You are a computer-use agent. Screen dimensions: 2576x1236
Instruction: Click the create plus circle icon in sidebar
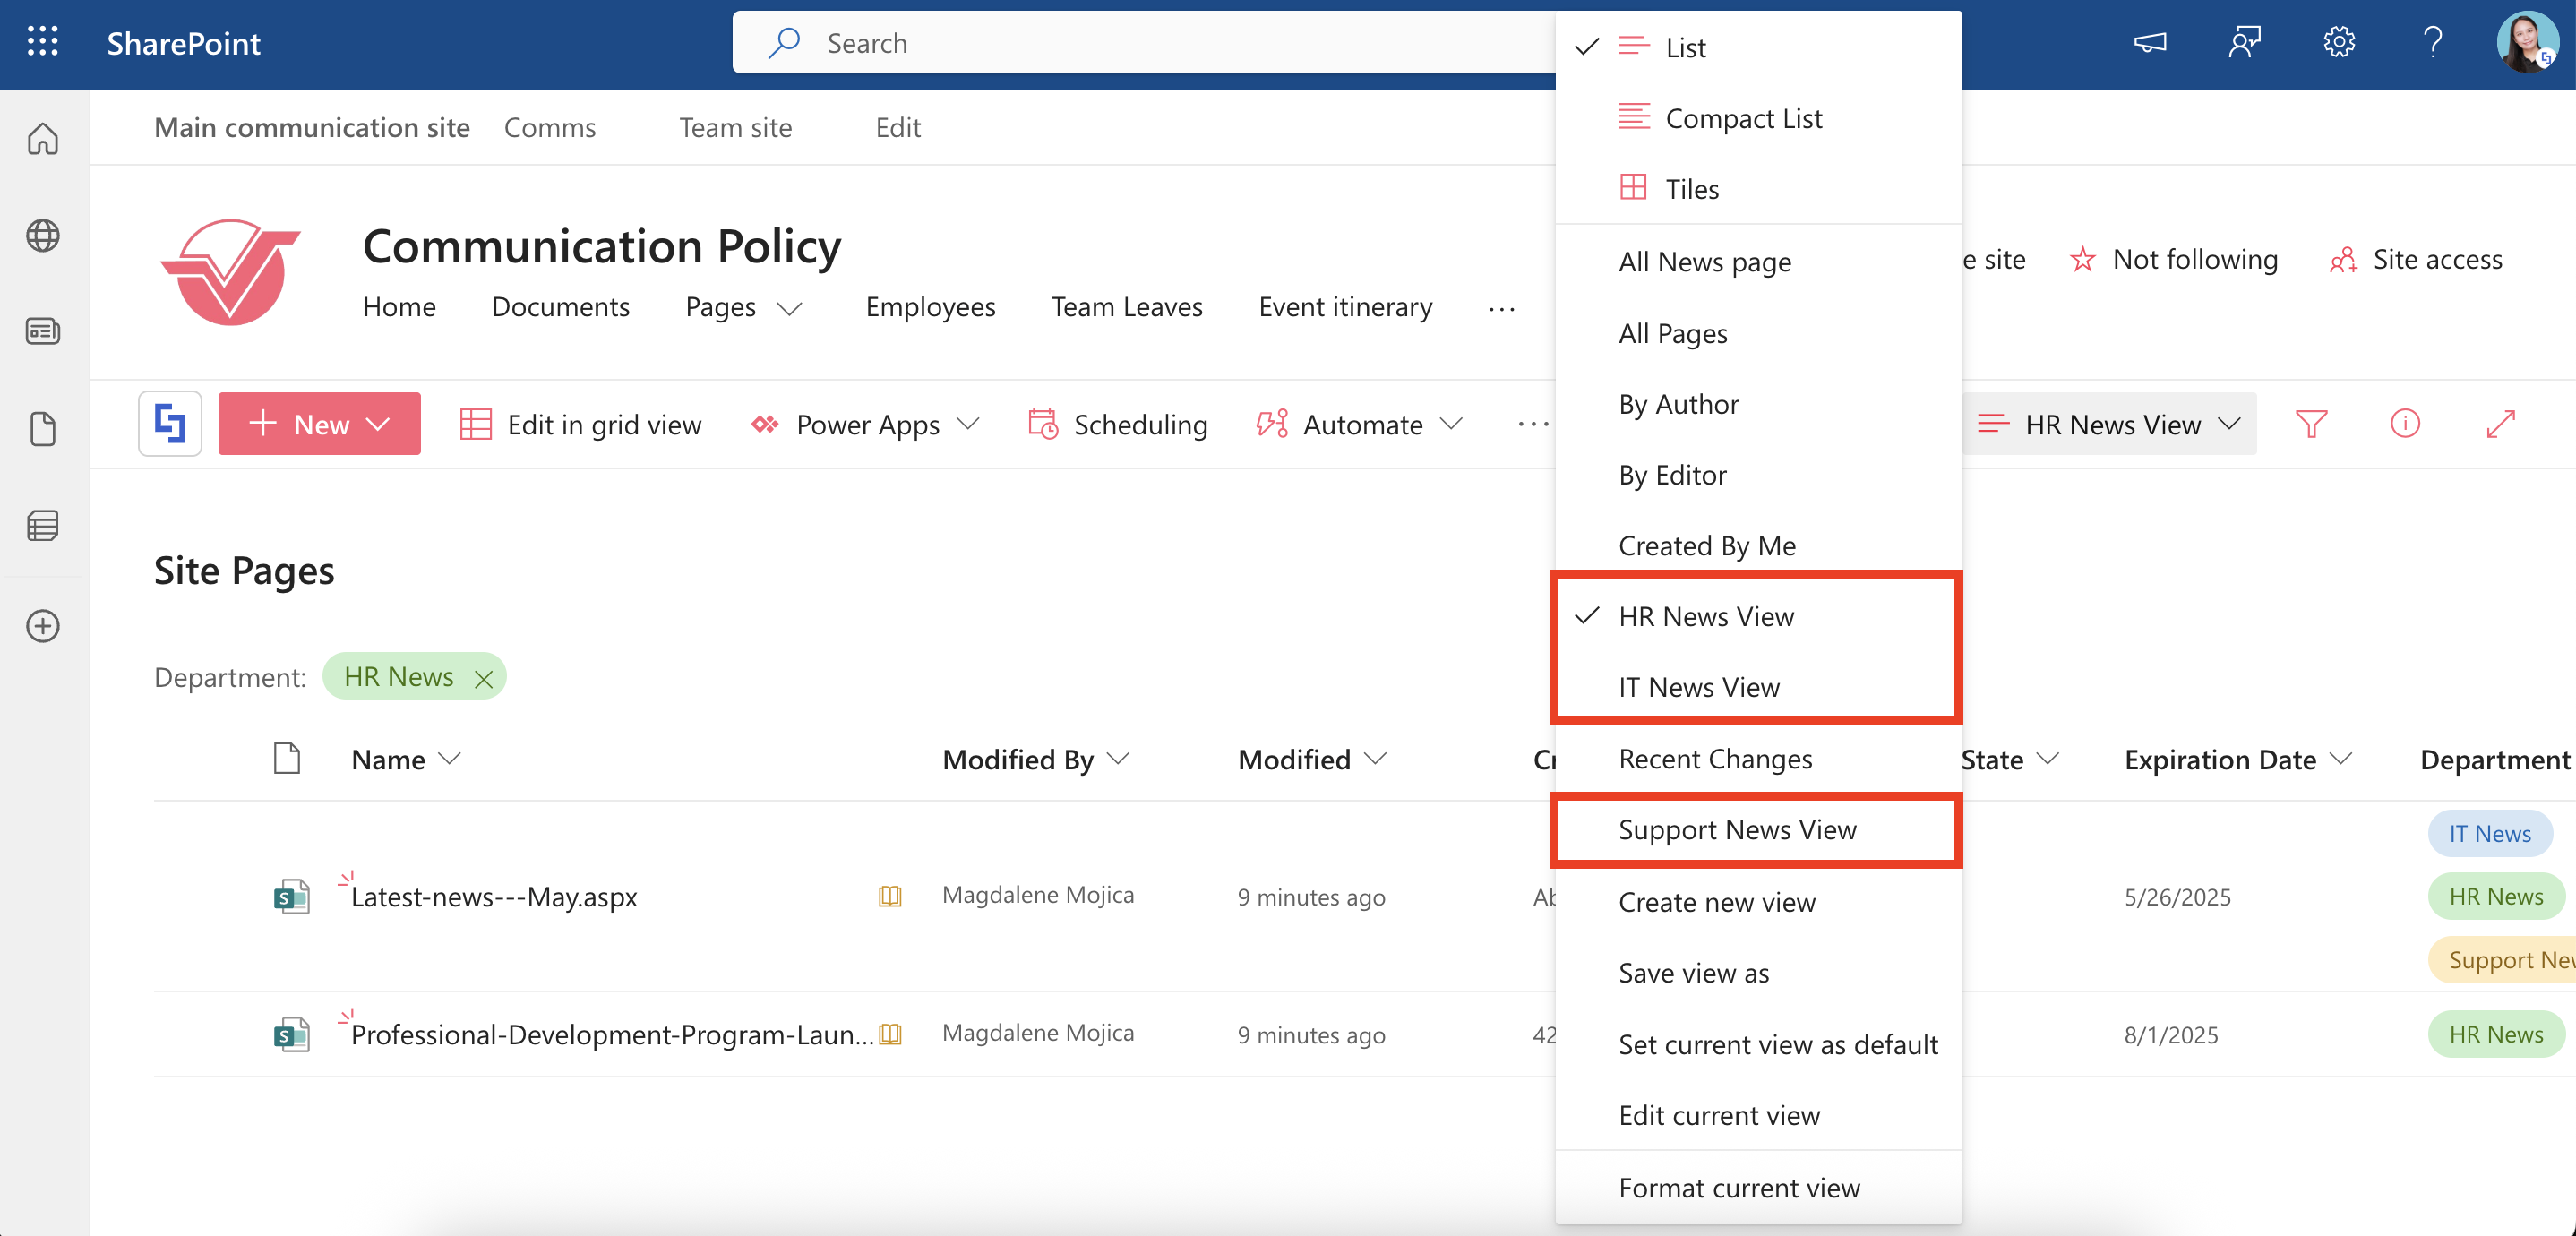click(42, 626)
